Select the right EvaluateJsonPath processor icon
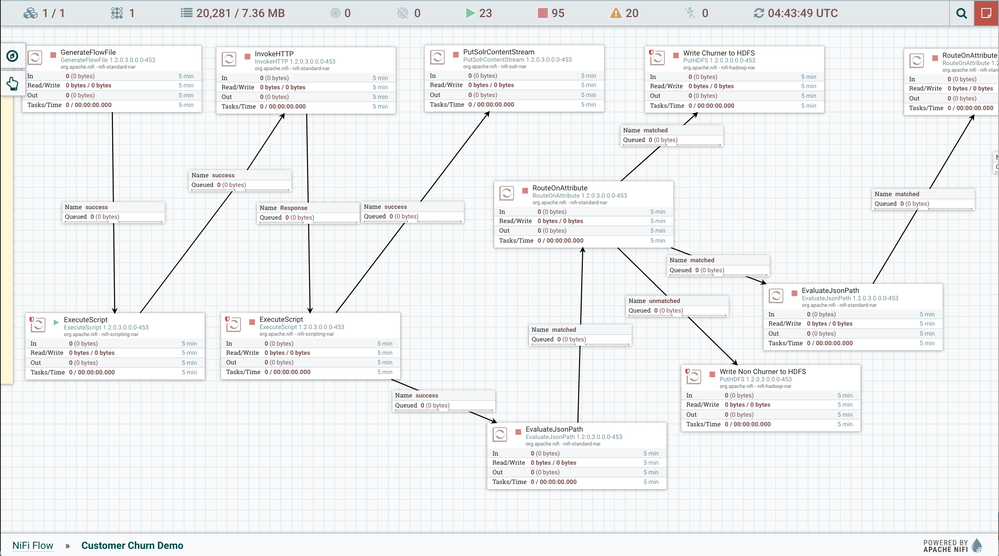Viewport: 999px width, 556px height. pos(775,296)
